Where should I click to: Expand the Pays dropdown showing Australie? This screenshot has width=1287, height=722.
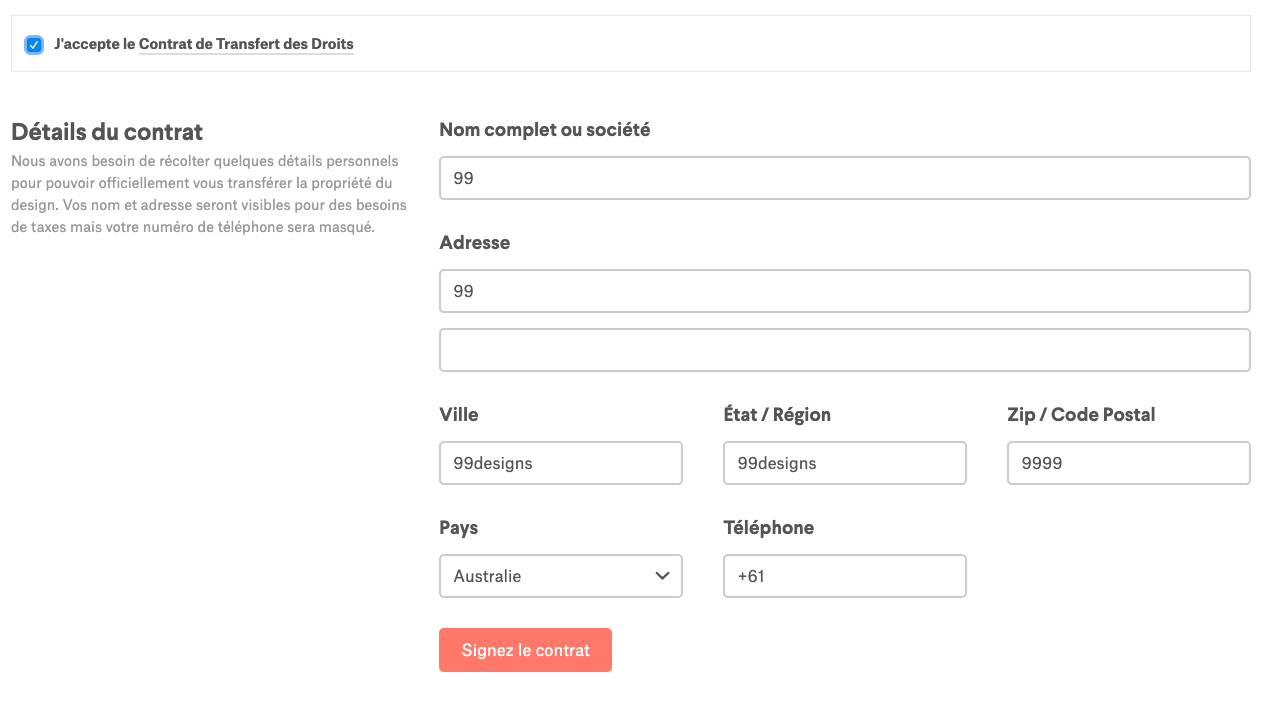pos(560,576)
